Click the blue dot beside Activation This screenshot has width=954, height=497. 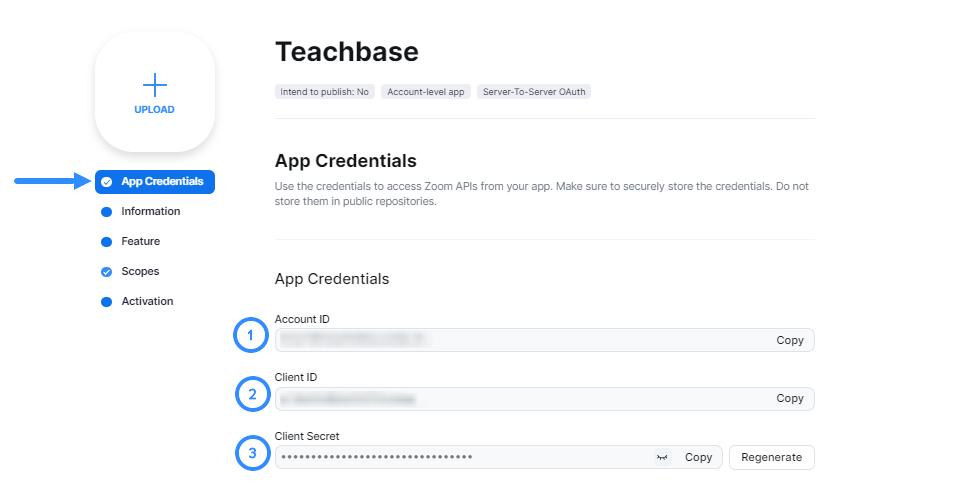coord(106,302)
